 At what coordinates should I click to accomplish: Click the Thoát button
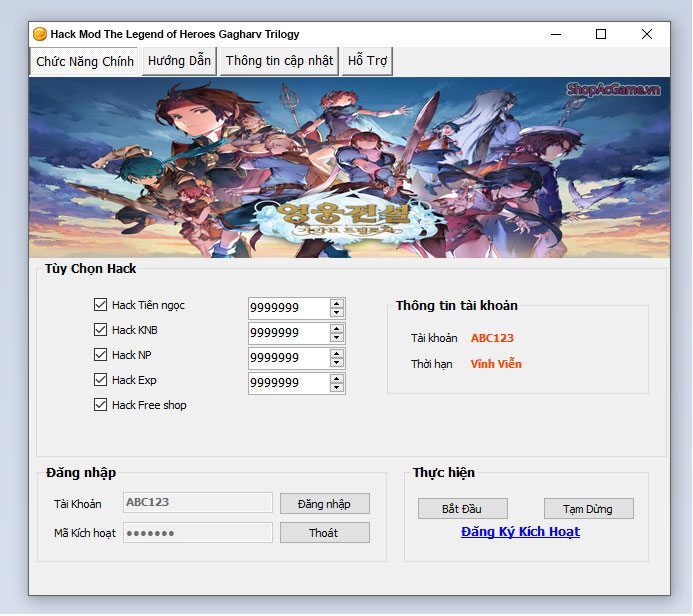324,533
